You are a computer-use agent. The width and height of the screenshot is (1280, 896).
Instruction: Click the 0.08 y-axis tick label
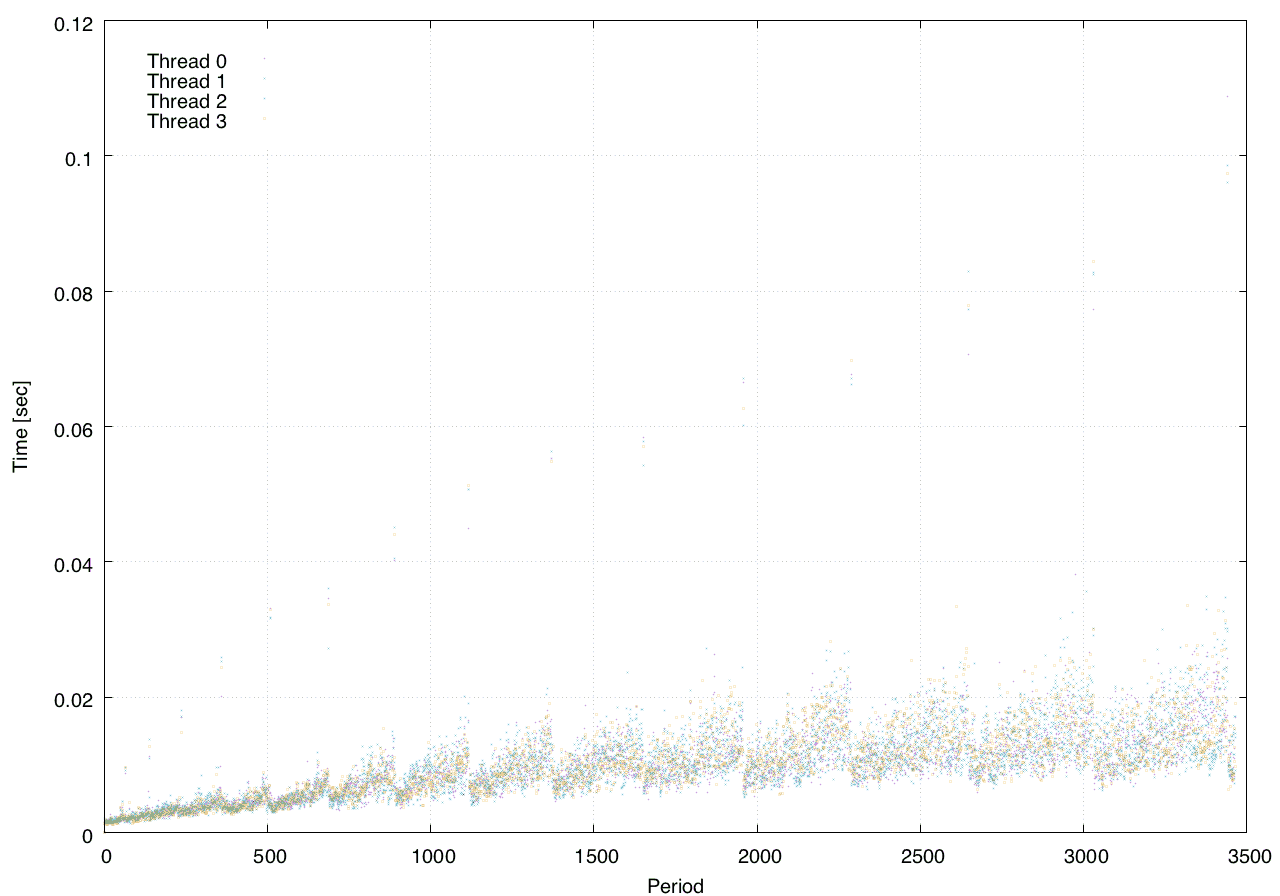72,292
